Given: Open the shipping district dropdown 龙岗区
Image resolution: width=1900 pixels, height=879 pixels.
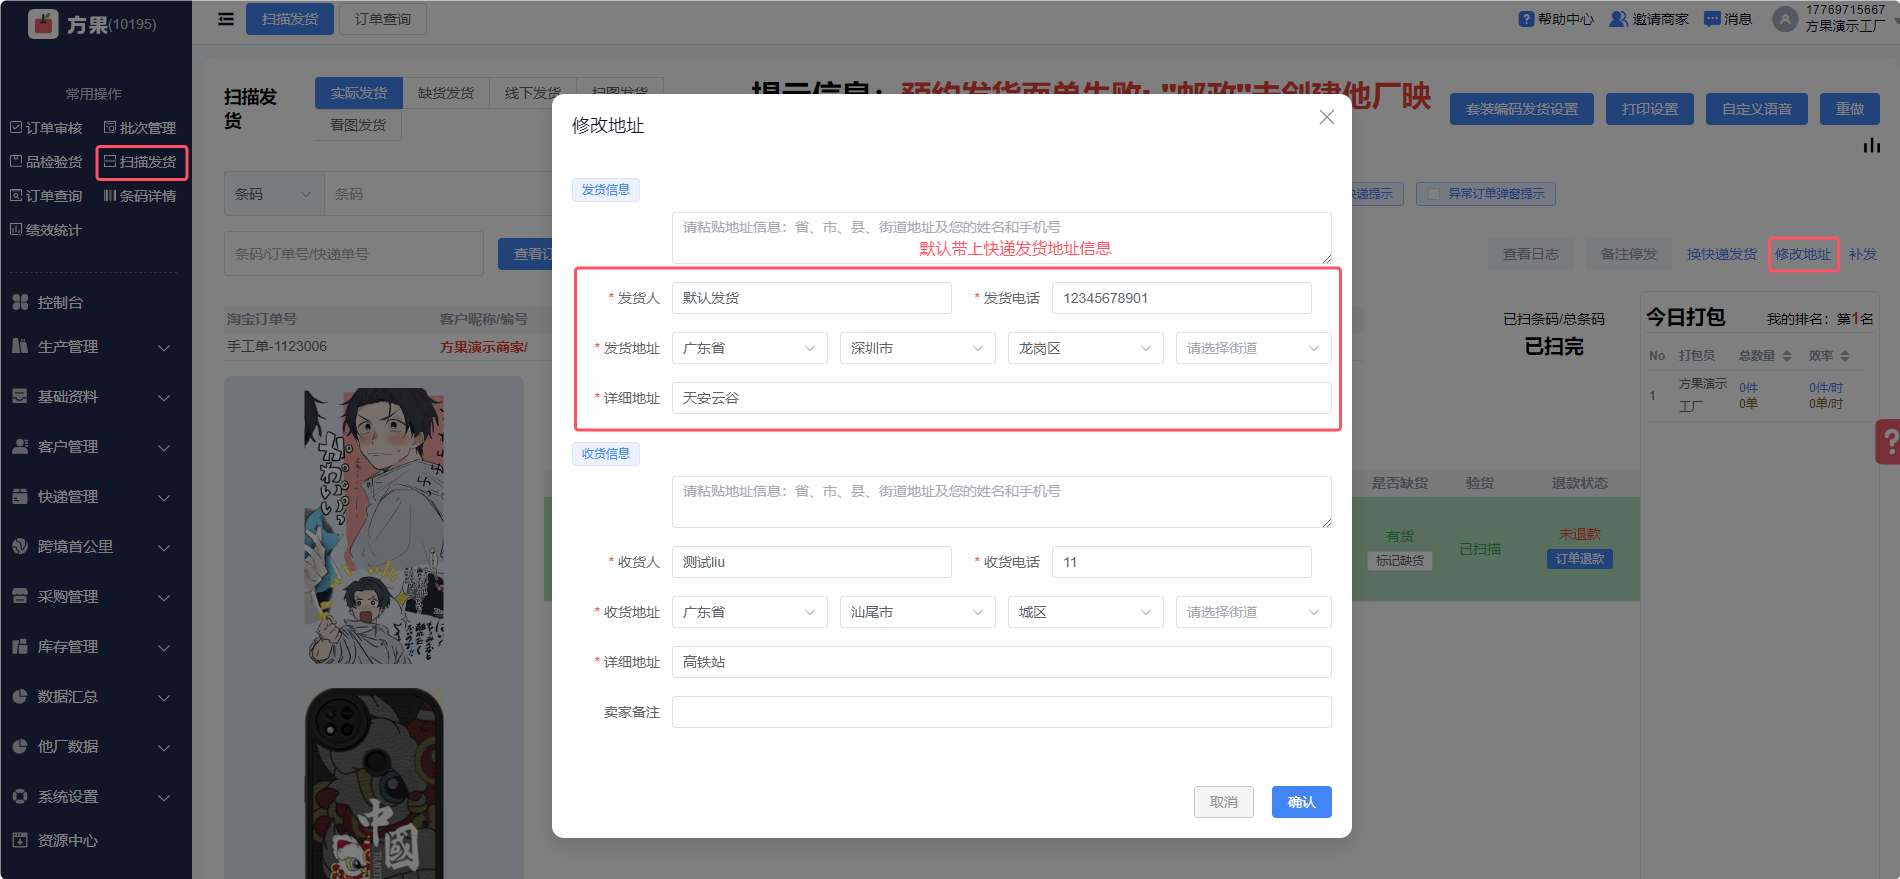Looking at the screenshot, I should pos(1085,348).
